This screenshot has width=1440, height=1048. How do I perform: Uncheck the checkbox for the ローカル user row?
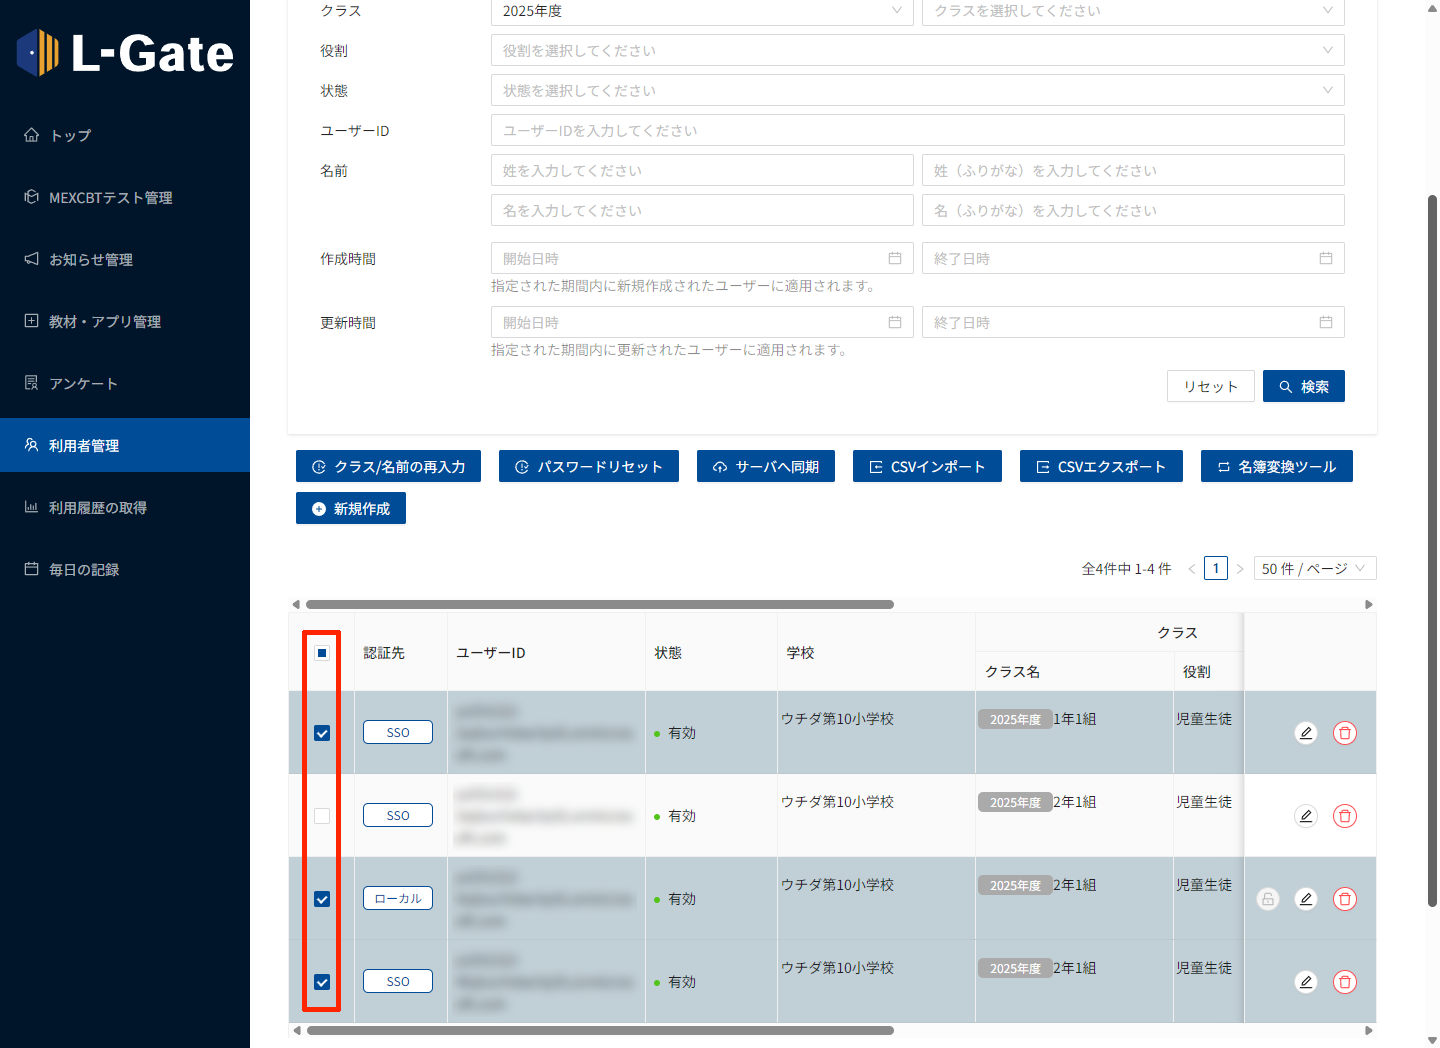[x=322, y=899]
